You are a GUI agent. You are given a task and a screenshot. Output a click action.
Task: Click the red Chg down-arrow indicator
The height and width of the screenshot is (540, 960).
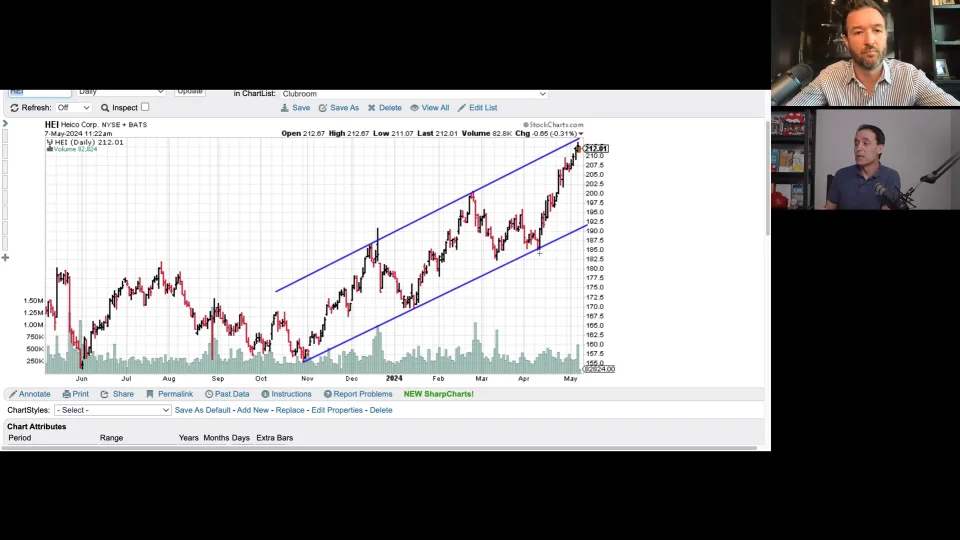580,133
